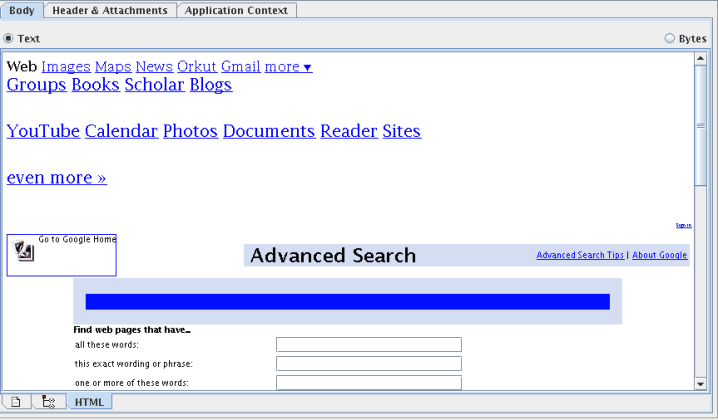Open the Orkut link
The width and height of the screenshot is (718, 420).
click(x=196, y=67)
